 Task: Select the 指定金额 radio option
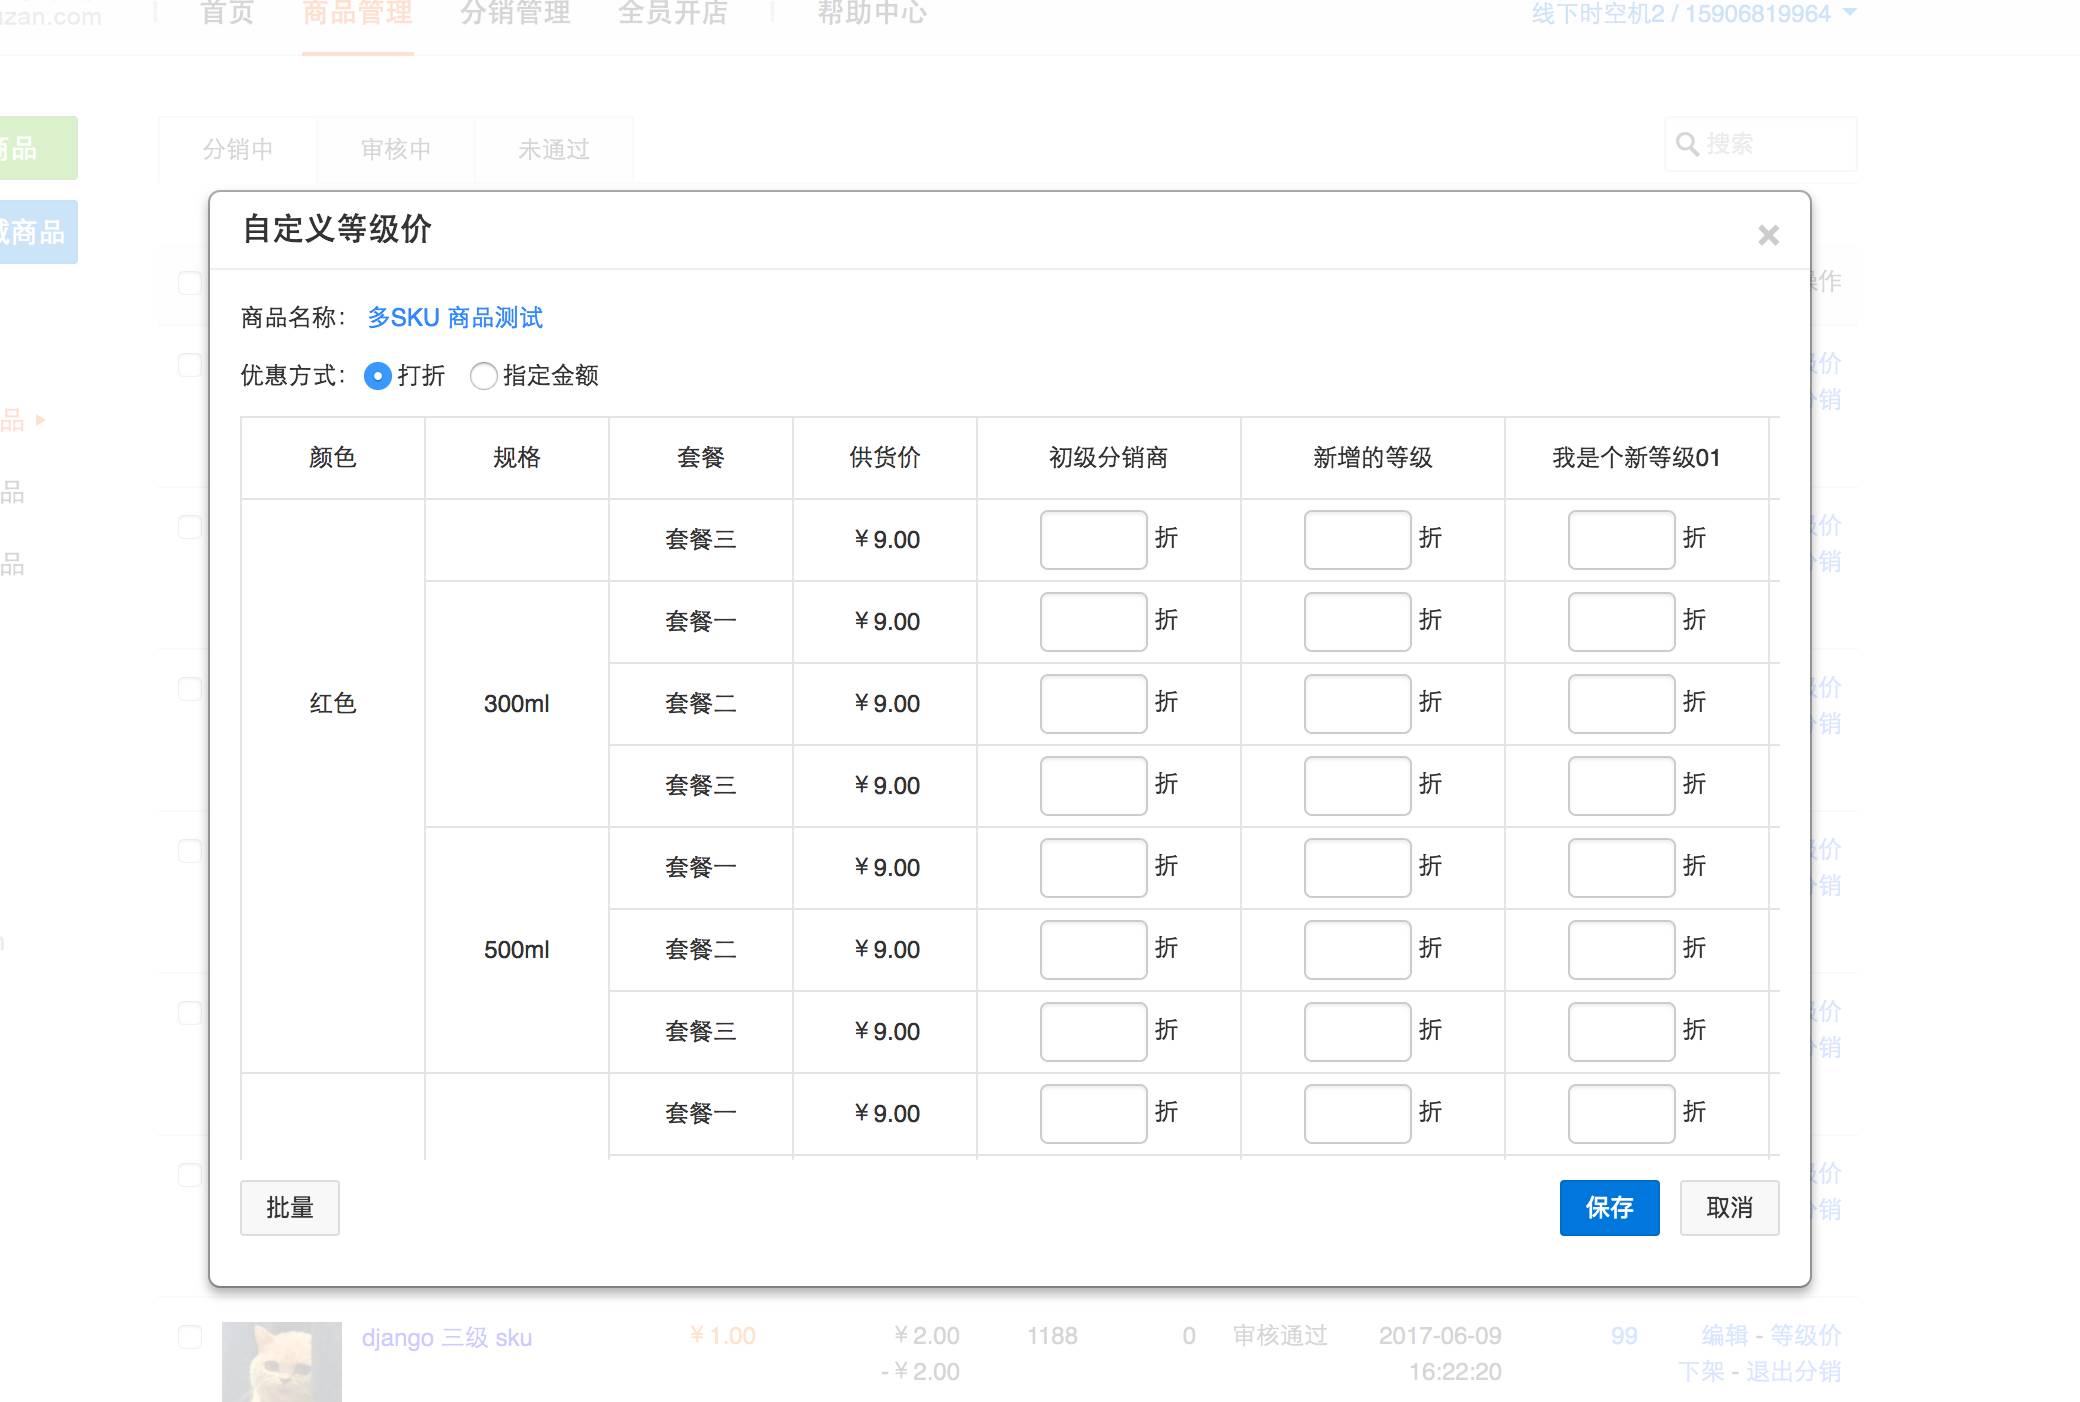click(x=483, y=376)
